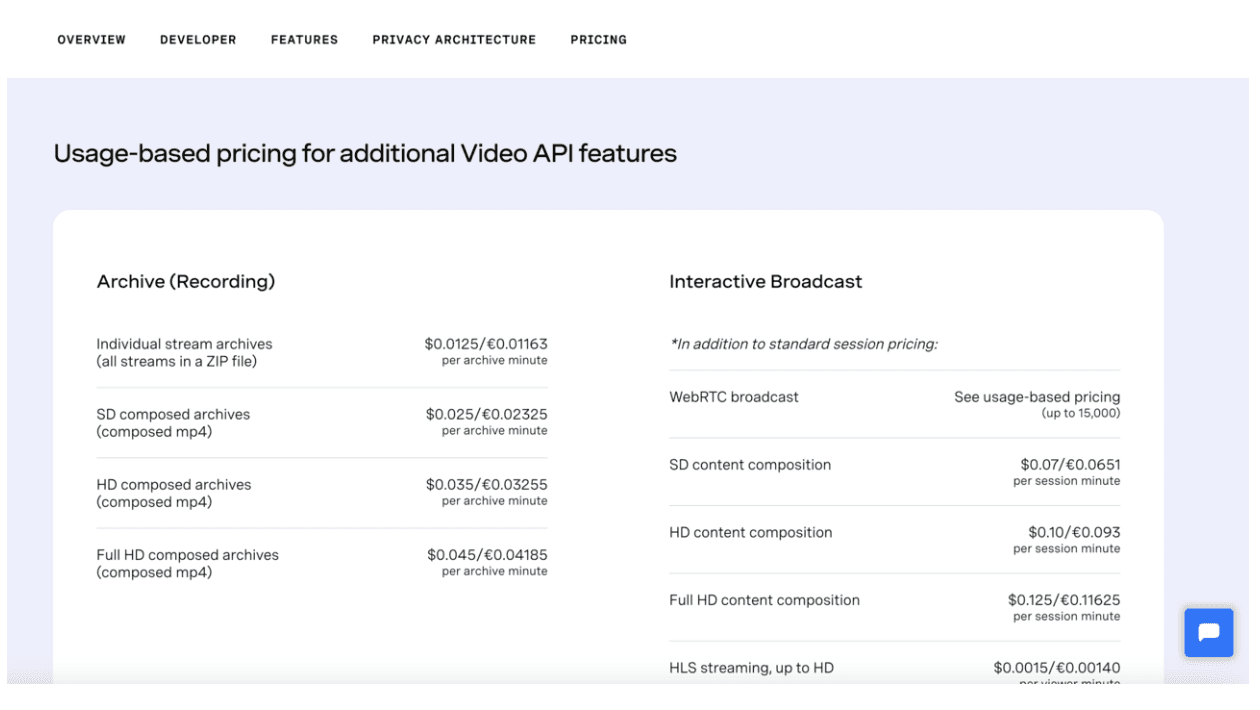
Task: Click the Usage-based pricing page heading
Action: 365,153
